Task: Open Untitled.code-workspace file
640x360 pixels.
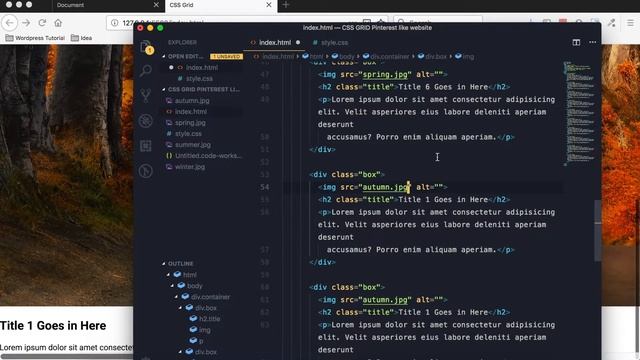Action: point(208,156)
